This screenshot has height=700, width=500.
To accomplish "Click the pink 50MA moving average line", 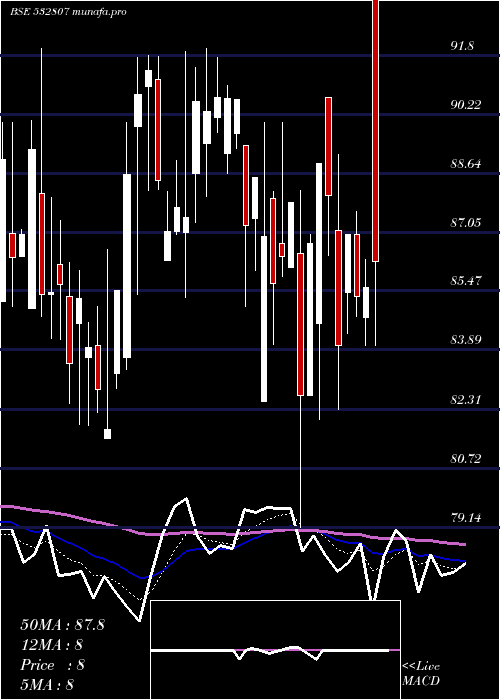I will click(232, 533).
